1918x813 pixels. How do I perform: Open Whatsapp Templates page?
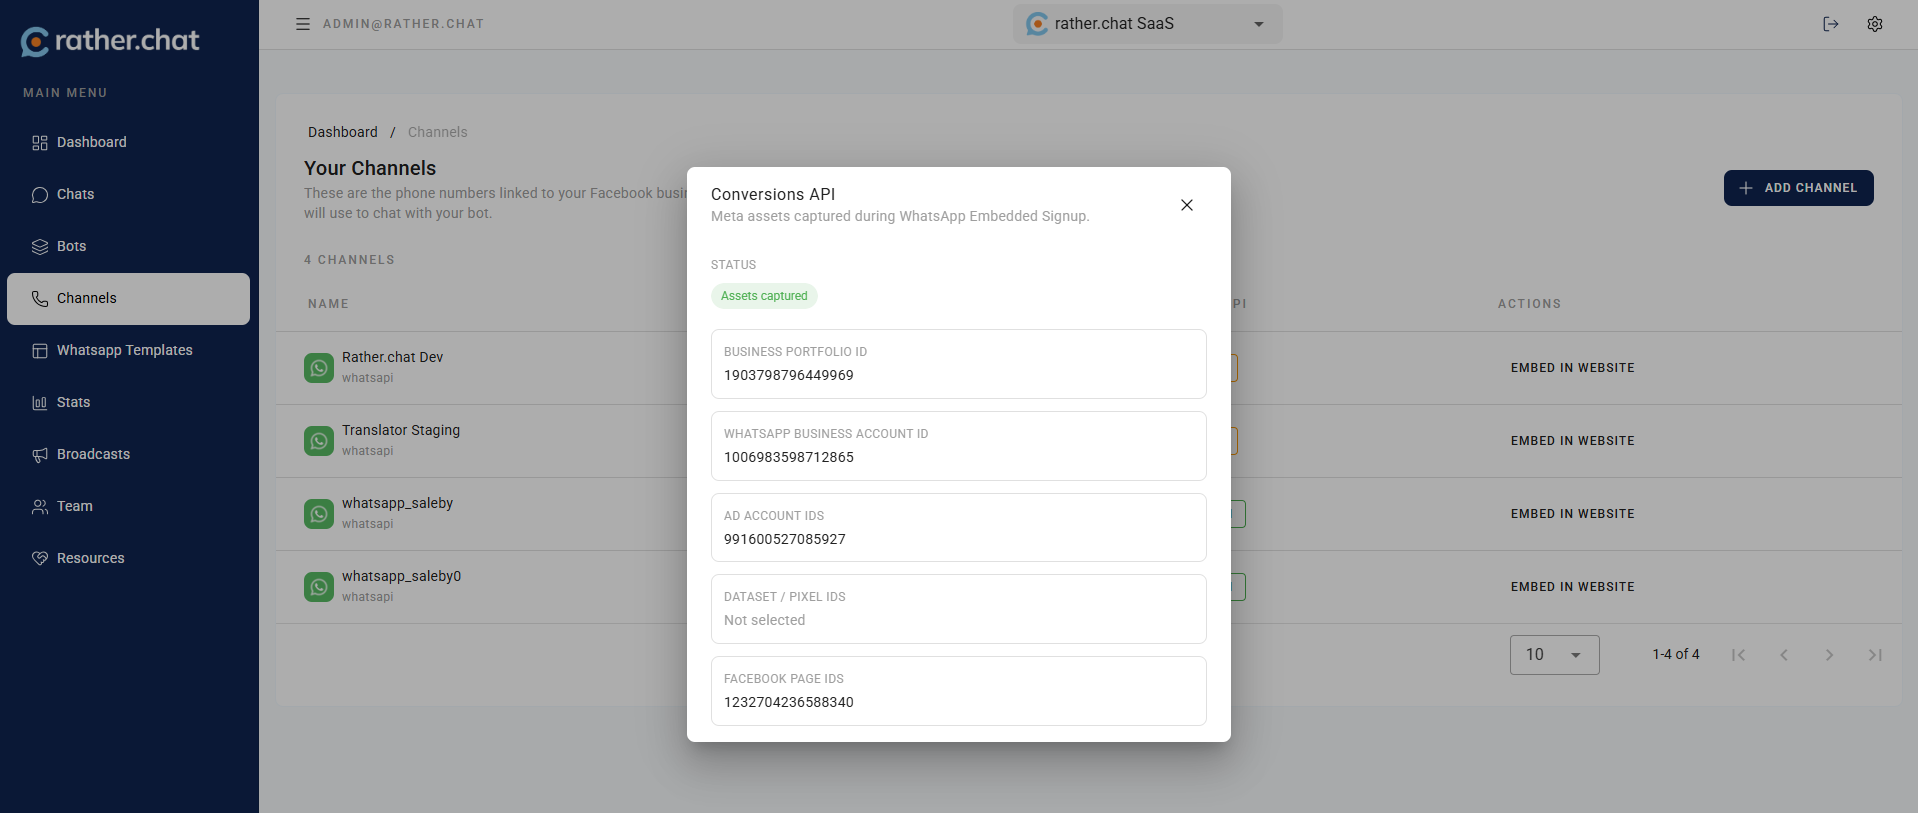(x=128, y=350)
